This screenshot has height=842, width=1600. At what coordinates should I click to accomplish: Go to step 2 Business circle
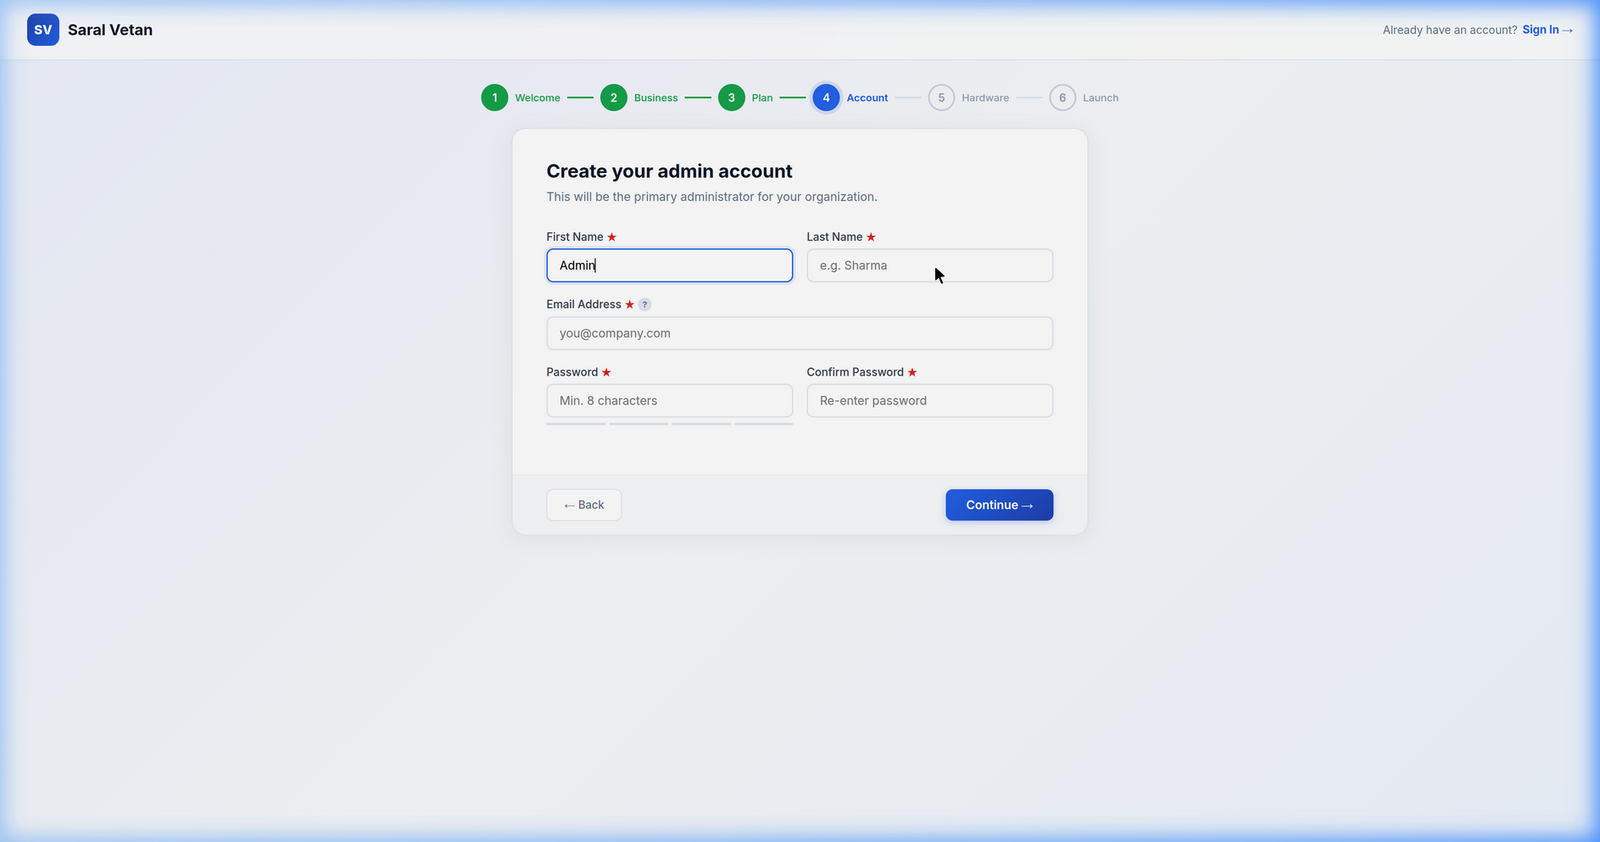[x=614, y=98]
